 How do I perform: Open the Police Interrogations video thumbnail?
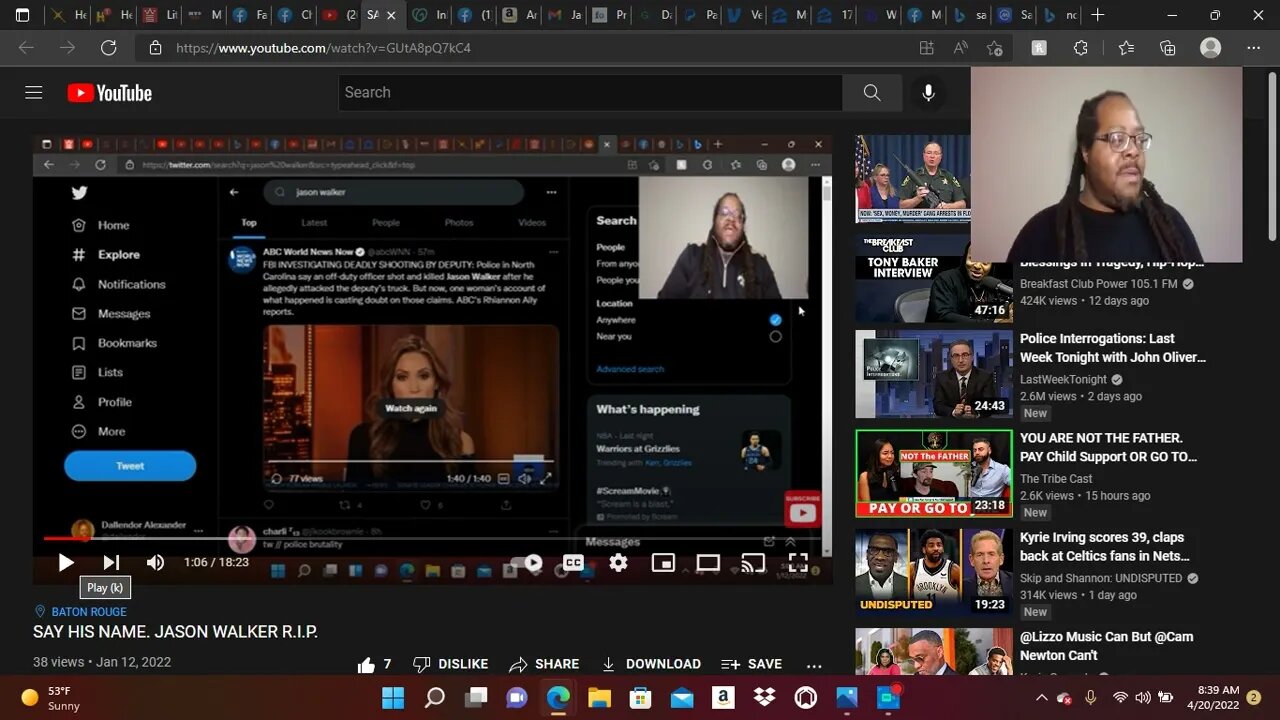[x=934, y=374]
